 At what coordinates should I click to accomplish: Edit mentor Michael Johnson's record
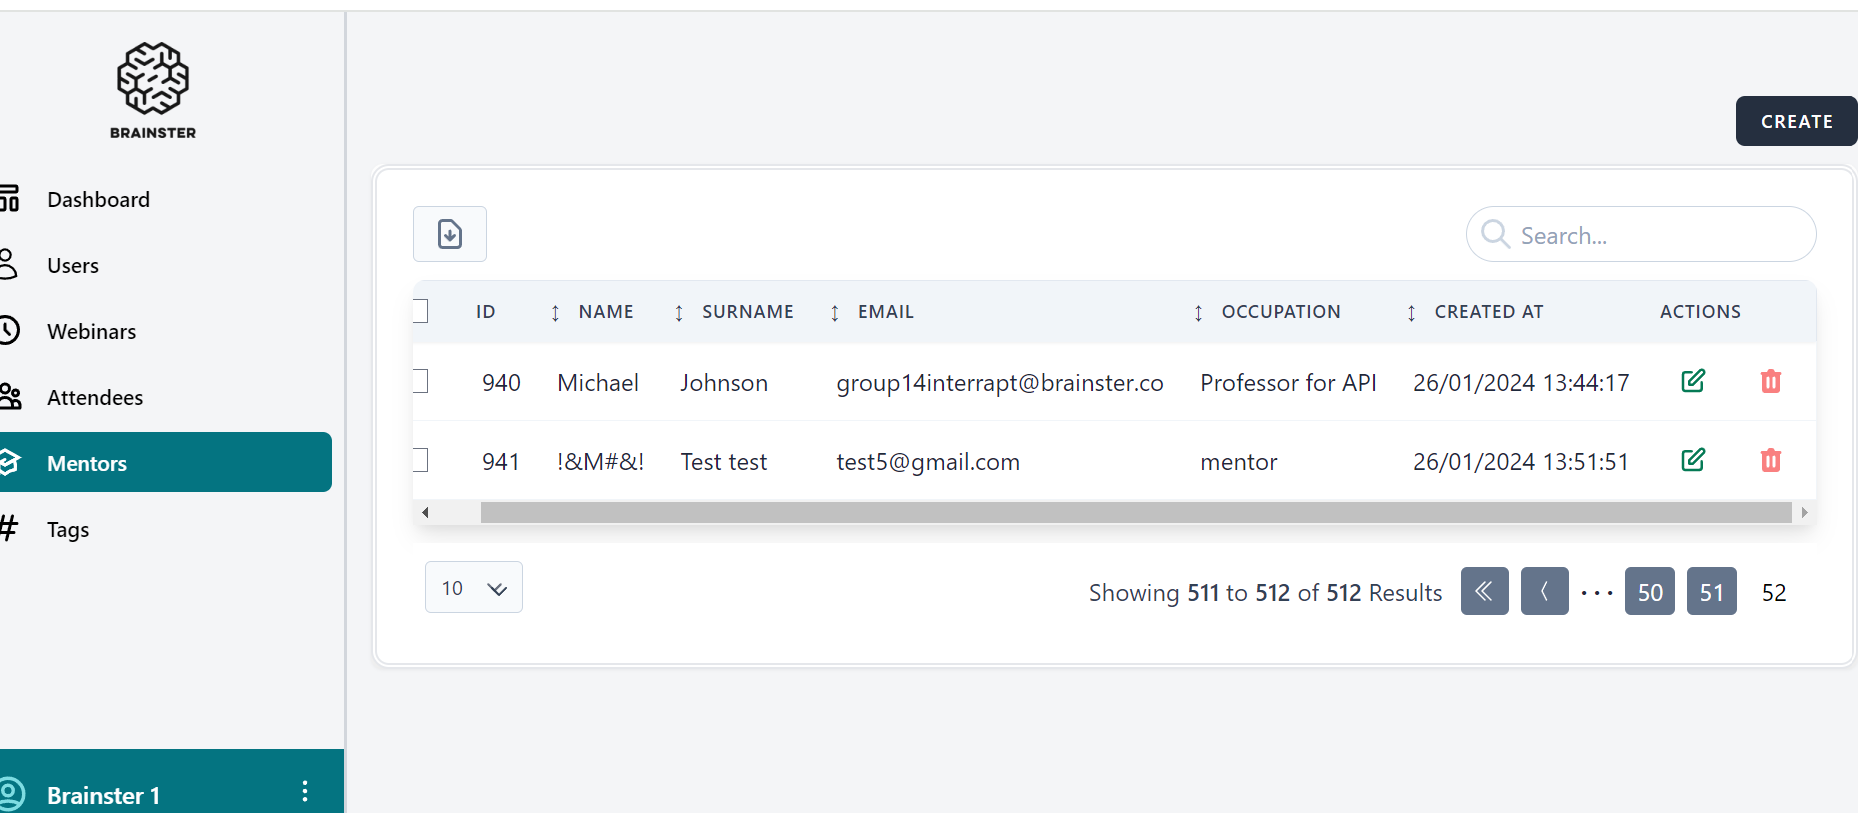pos(1692,381)
